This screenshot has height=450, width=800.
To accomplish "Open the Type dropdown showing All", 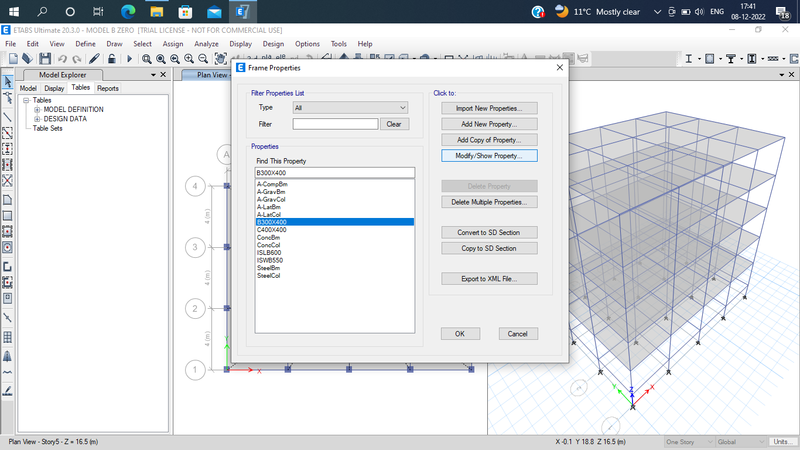I will pyautogui.click(x=350, y=108).
